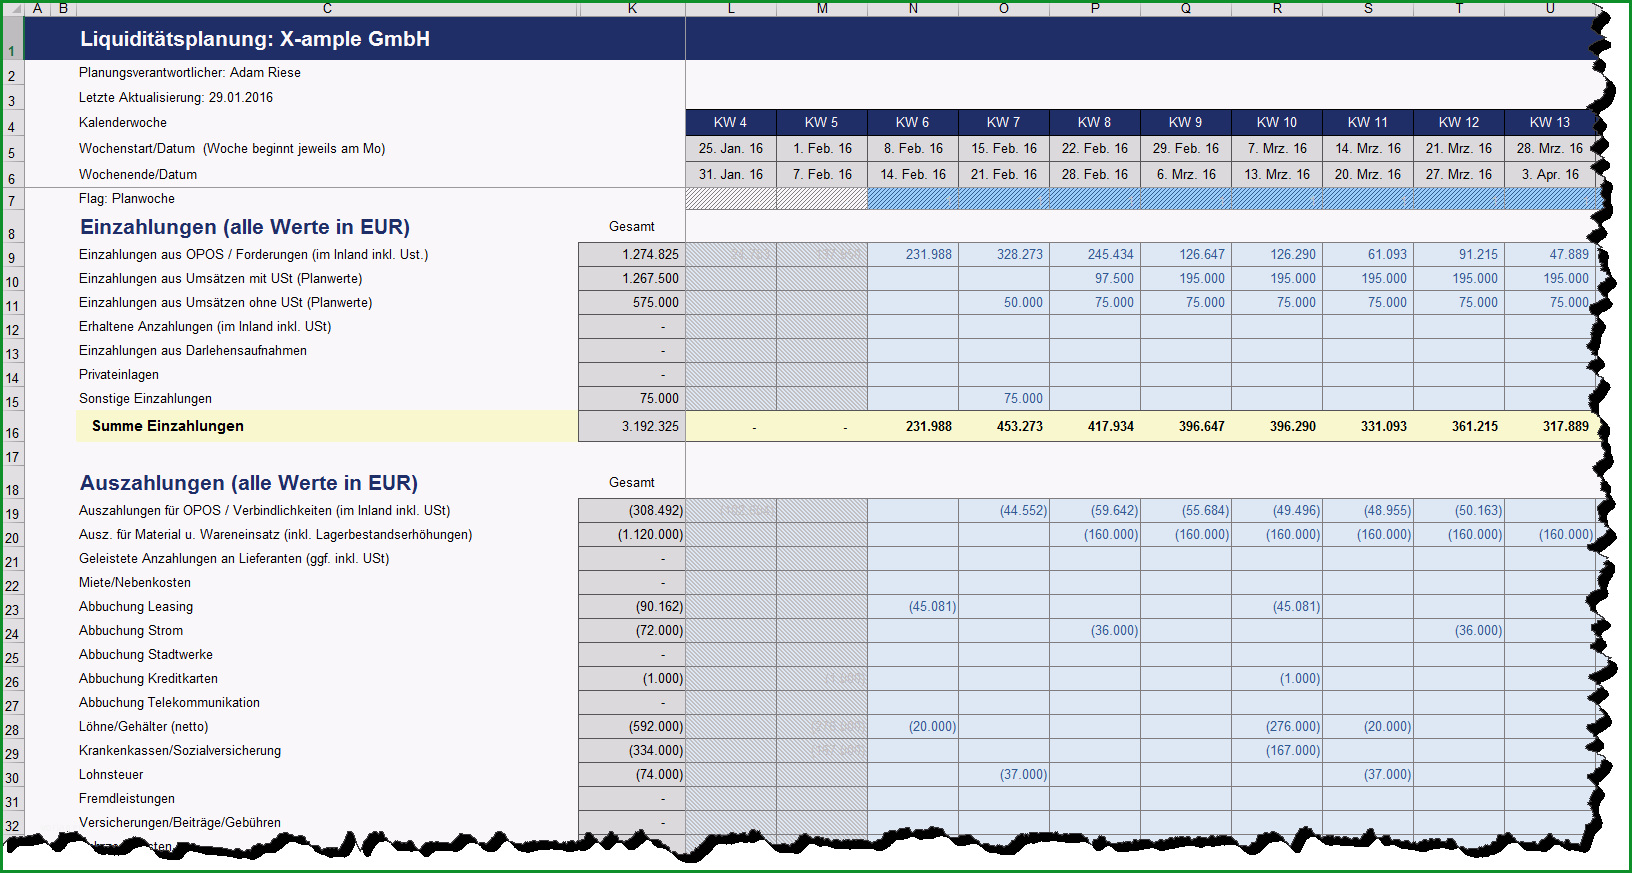1632x873 pixels.
Task: Click the week start date 7. Mrz. 16
Action: tap(1277, 148)
